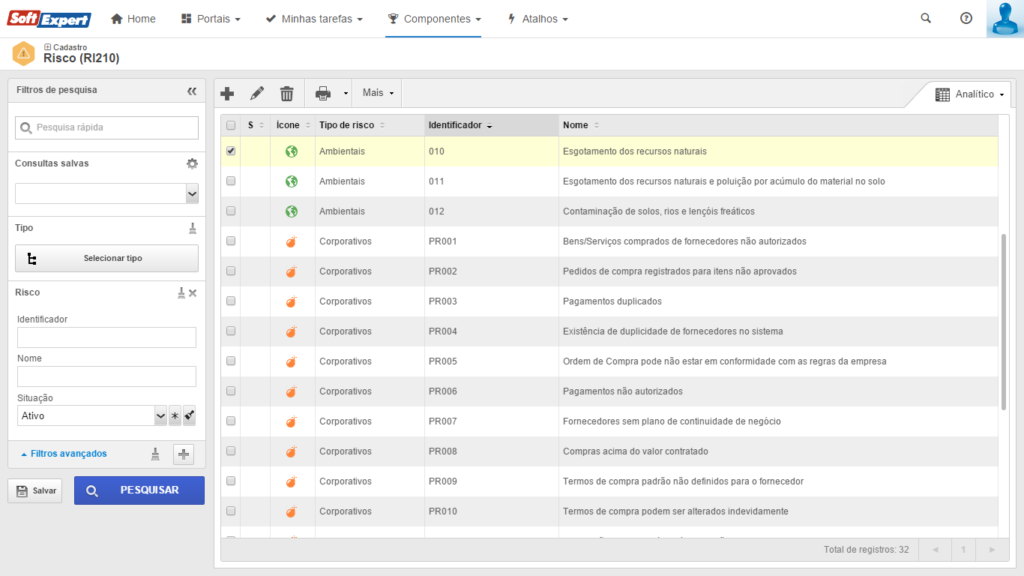1024x576 pixels.
Task: Open the Mais dropdown menu
Action: point(378,93)
